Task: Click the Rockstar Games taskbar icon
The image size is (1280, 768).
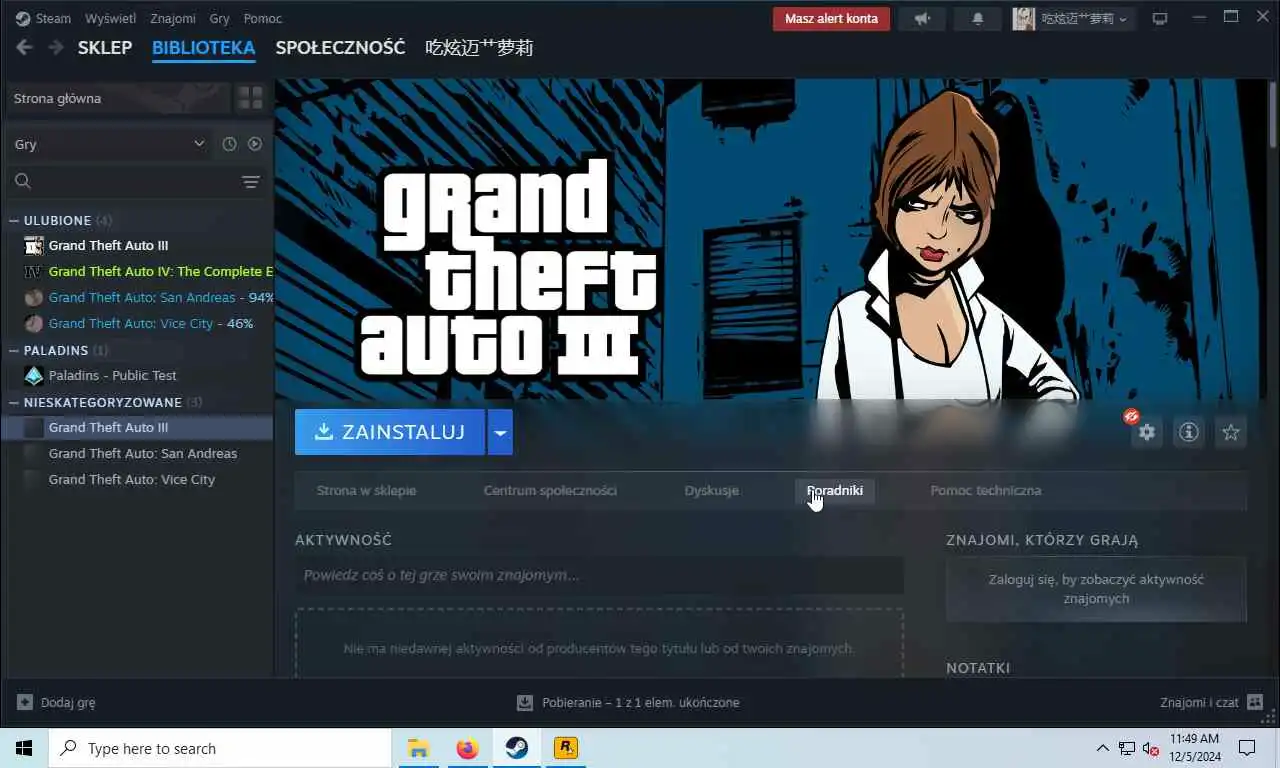Action: click(566, 748)
